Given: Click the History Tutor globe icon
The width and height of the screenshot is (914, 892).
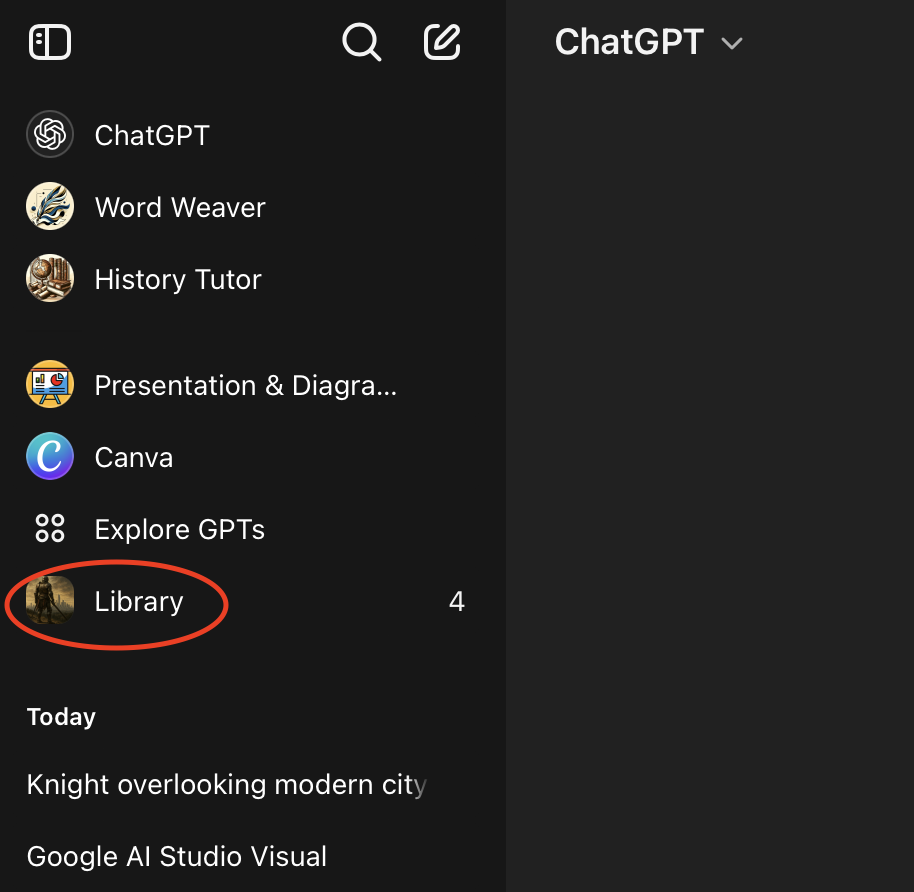Looking at the screenshot, I should [50, 279].
